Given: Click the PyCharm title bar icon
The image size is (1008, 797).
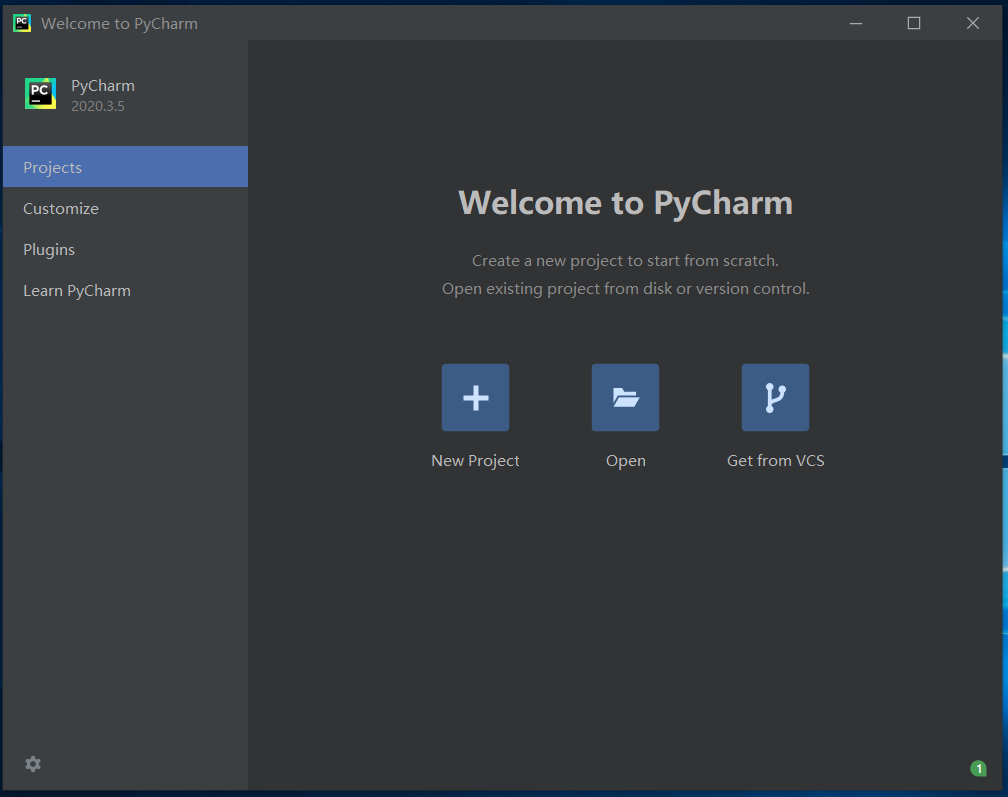Looking at the screenshot, I should 22,23.
